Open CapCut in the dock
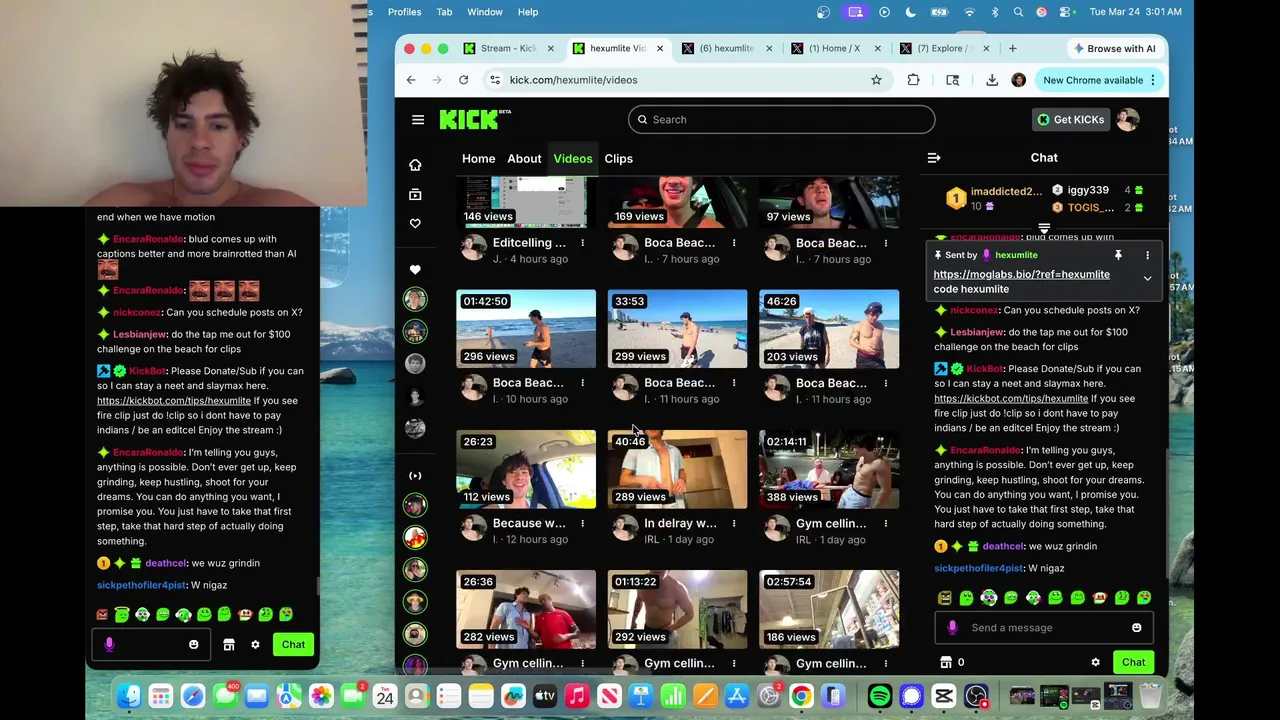The height and width of the screenshot is (720, 1280). pos(944,696)
